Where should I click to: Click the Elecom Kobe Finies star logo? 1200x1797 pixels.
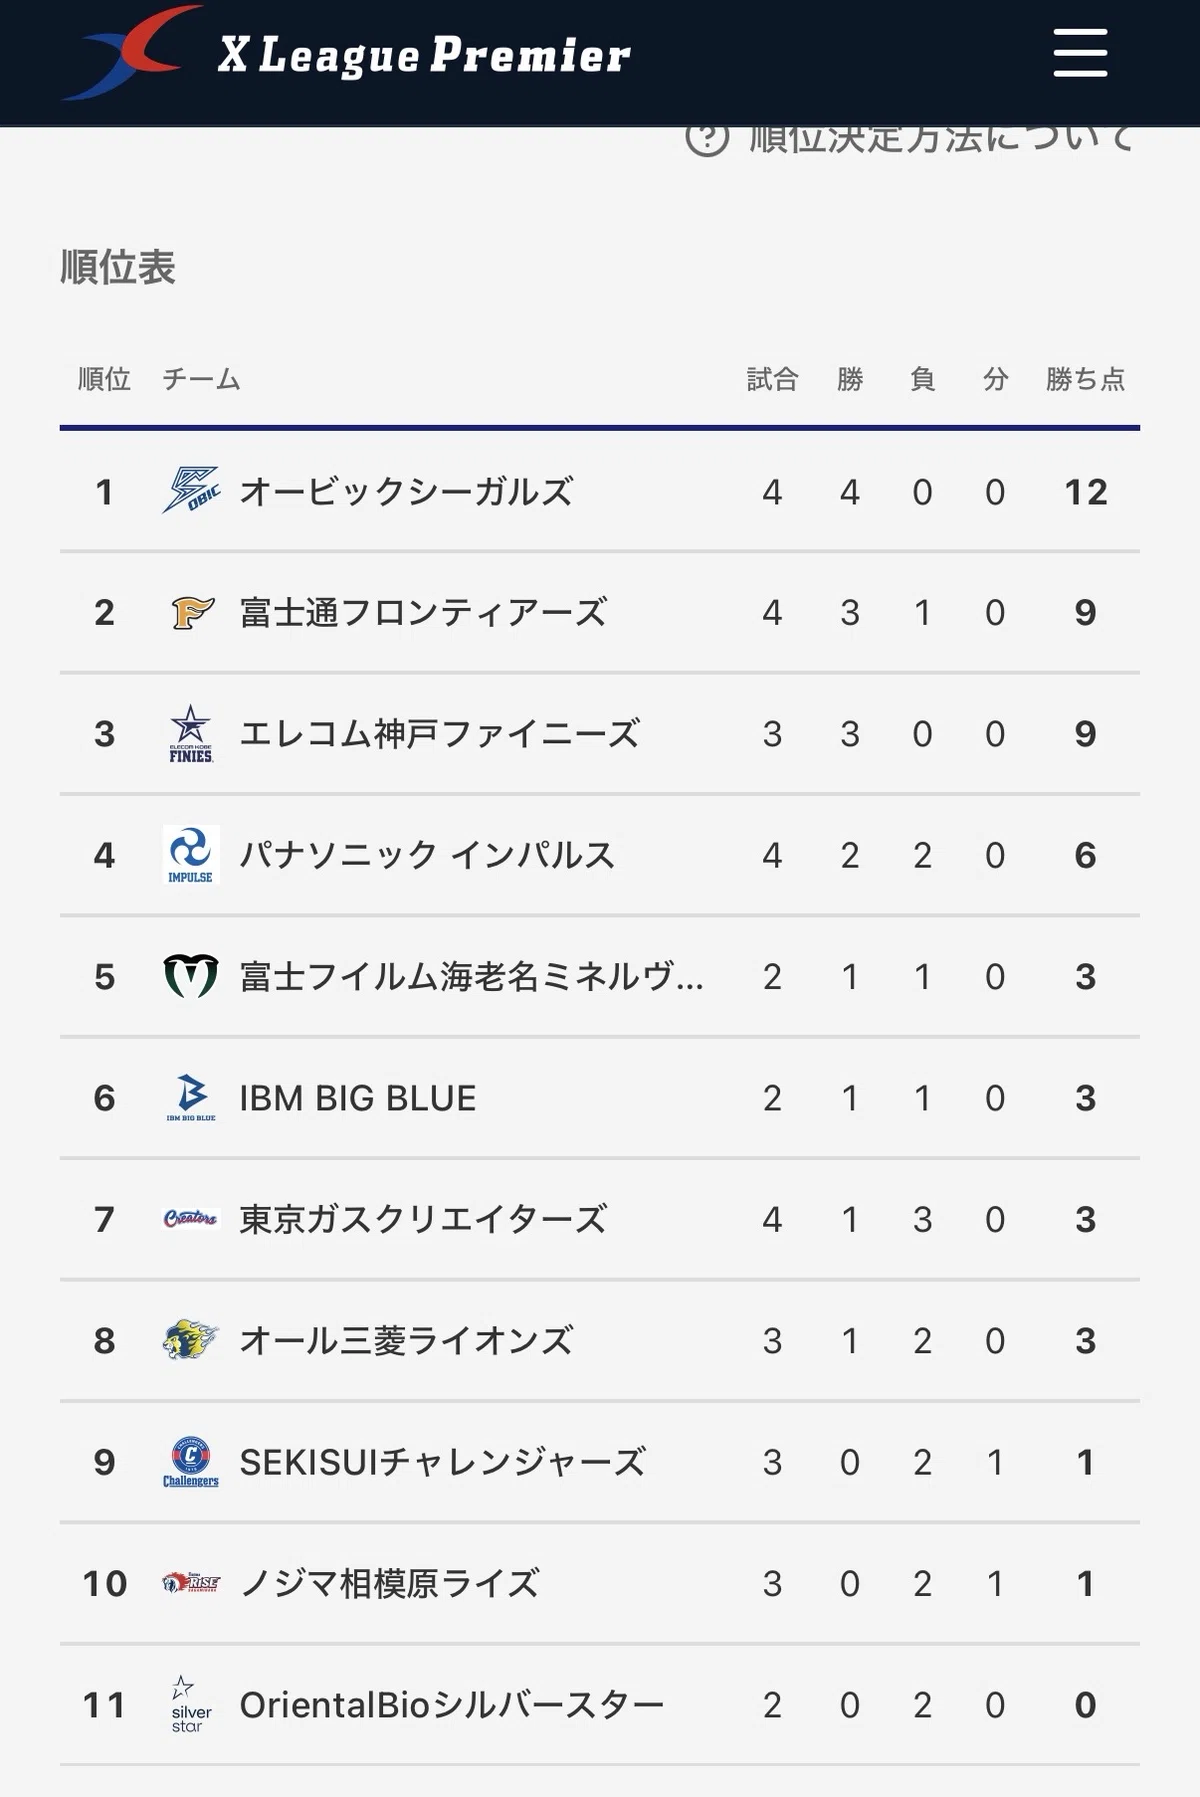point(191,733)
